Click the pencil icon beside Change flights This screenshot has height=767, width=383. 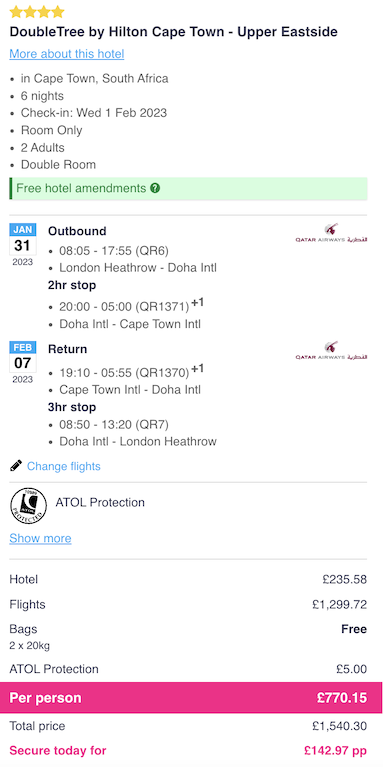[x=16, y=466]
